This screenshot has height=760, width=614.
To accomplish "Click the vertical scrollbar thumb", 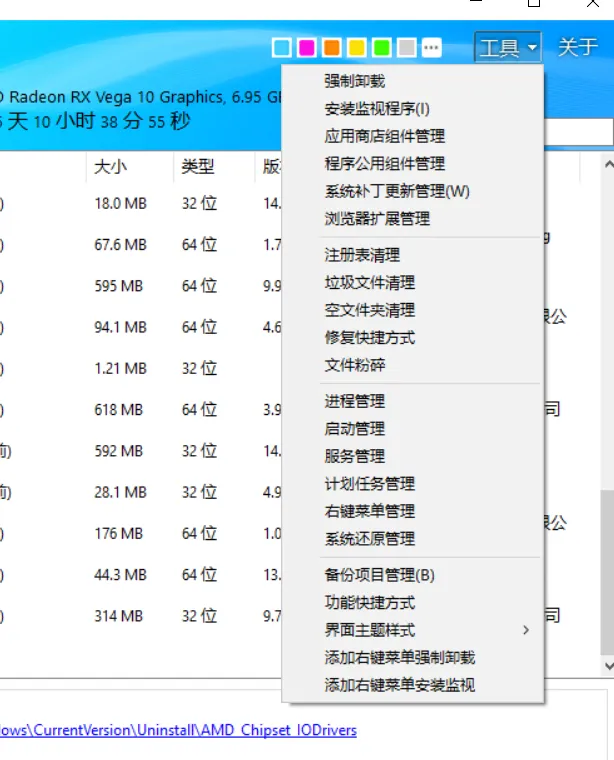I will pos(607,572).
